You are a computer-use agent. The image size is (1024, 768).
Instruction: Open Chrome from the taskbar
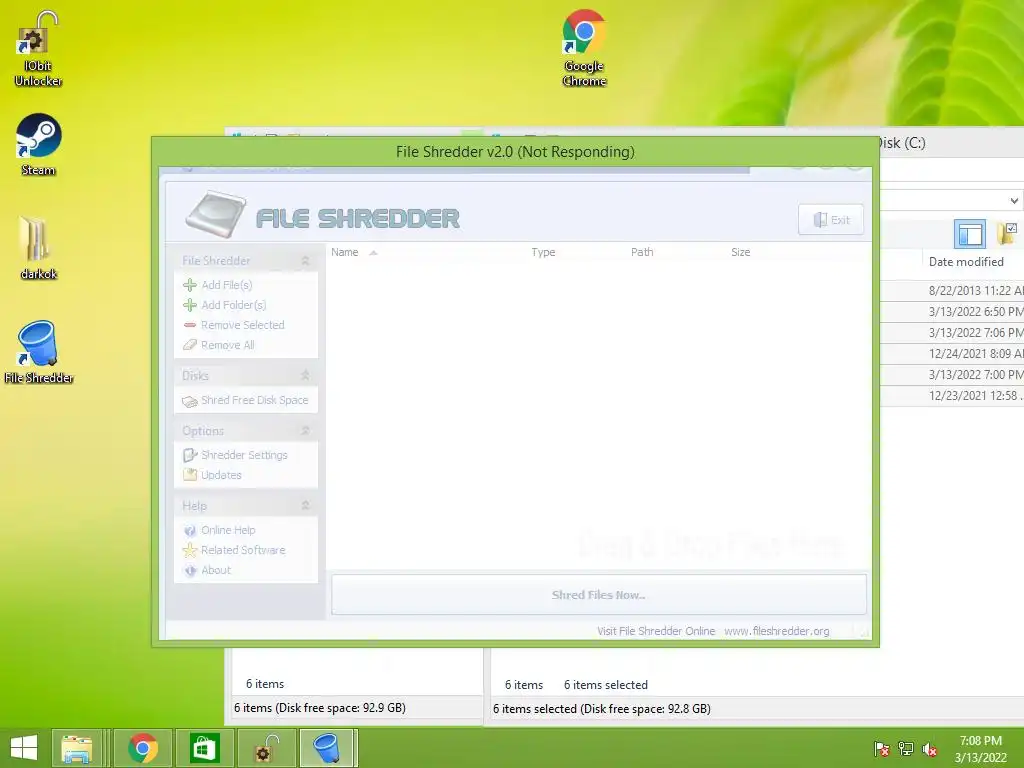(x=143, y=748)
